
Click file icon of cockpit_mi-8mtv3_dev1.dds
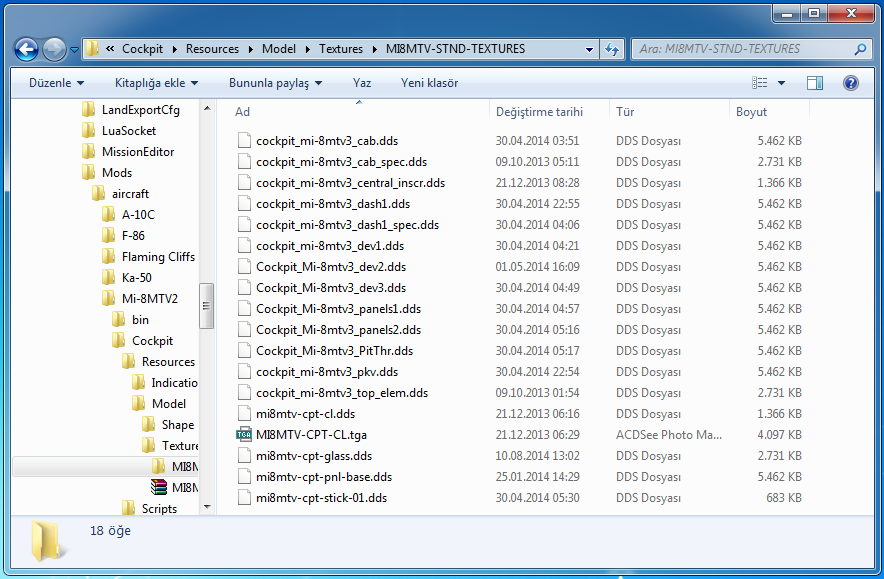(244, 246)
